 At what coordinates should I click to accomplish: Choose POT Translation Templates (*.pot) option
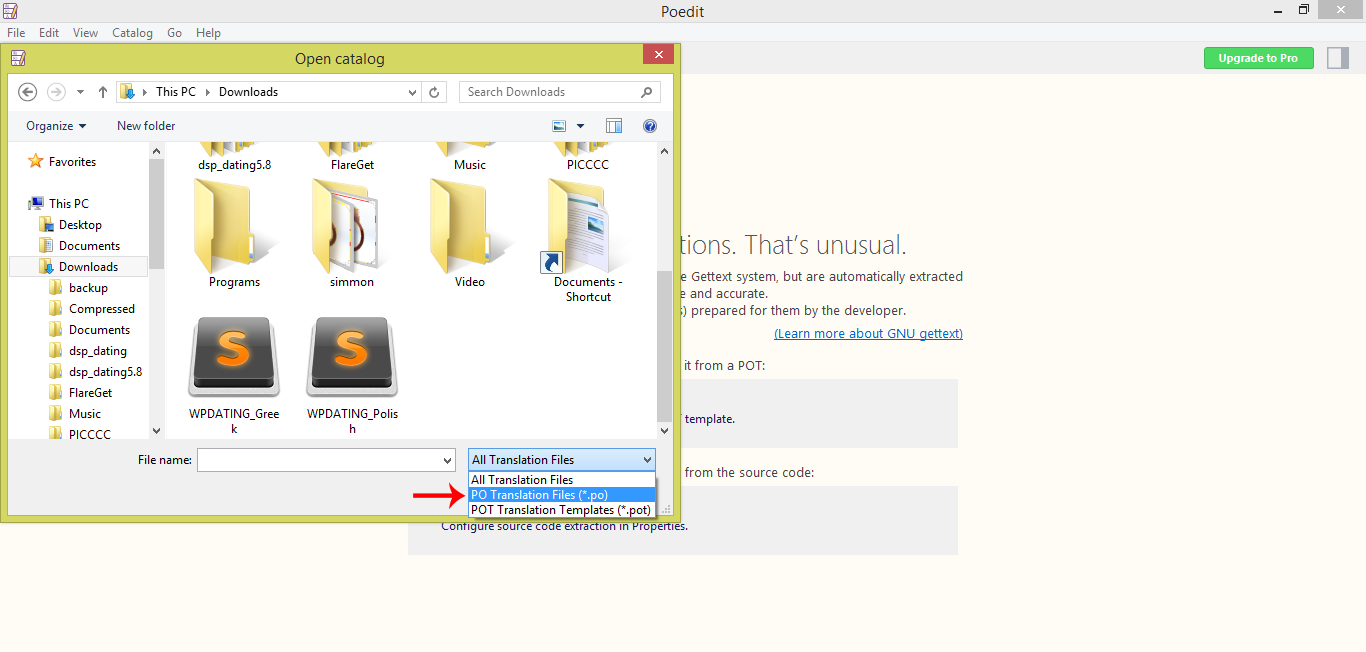562,510
